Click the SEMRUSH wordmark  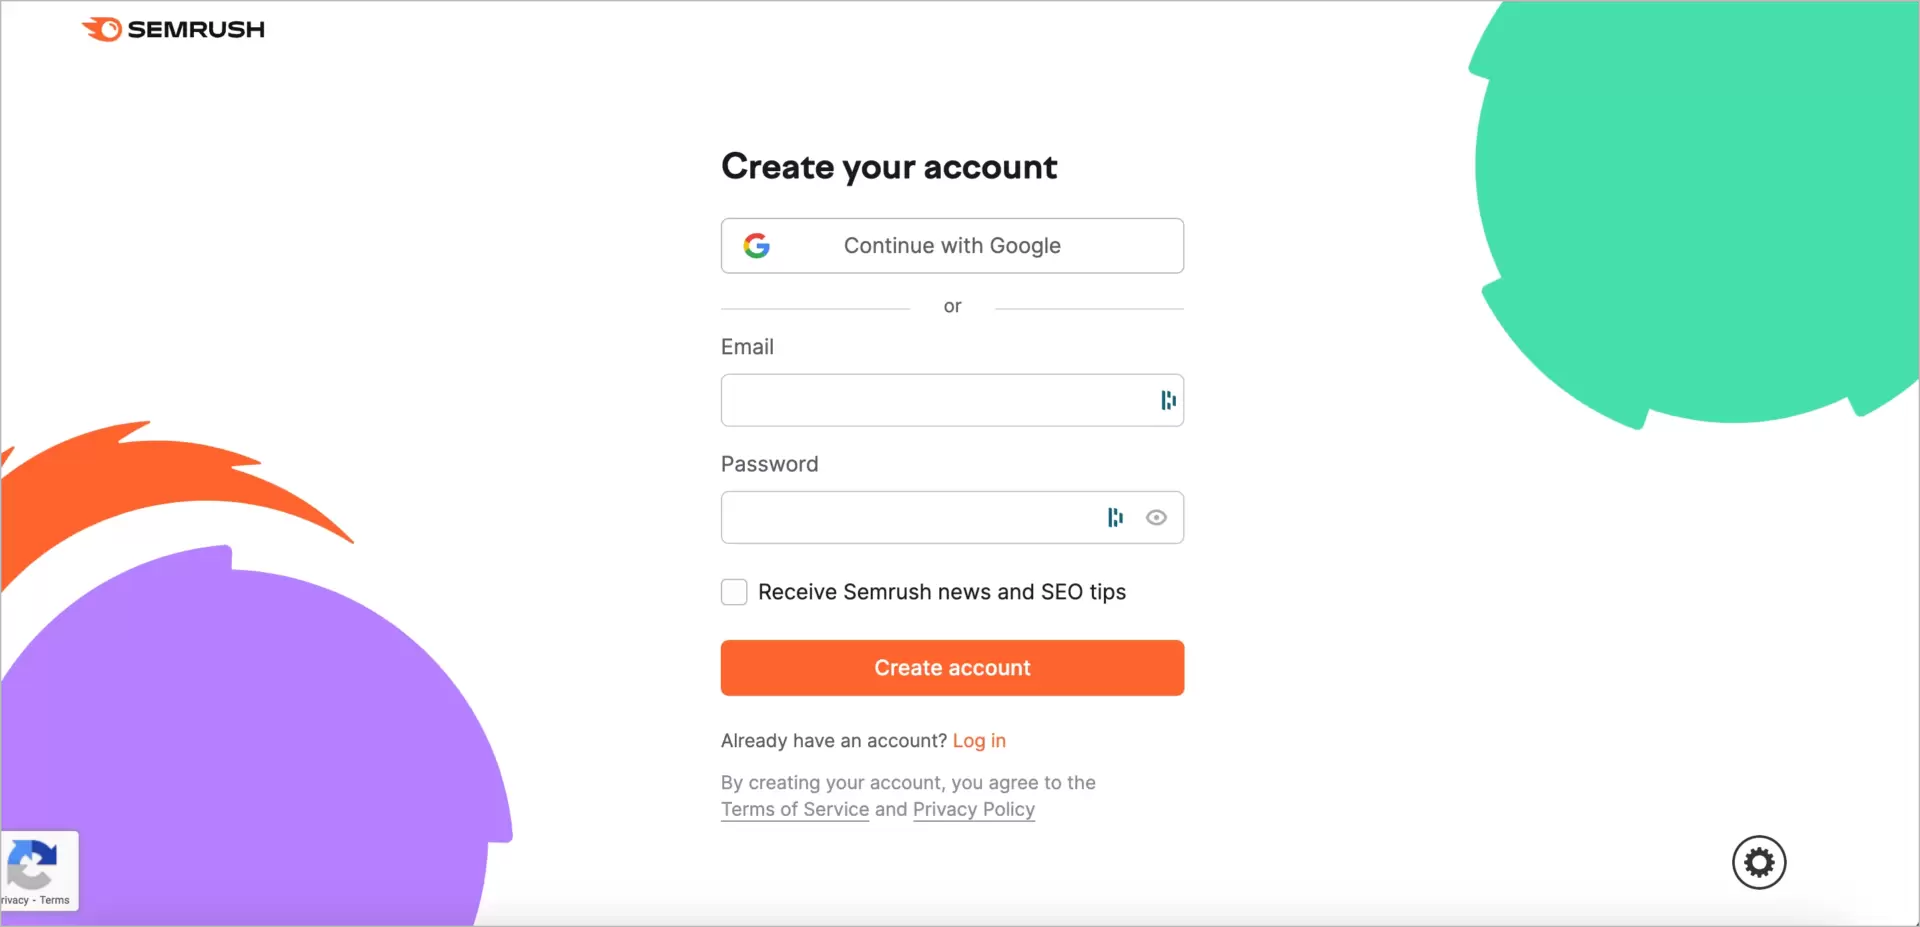click(197, 29)
